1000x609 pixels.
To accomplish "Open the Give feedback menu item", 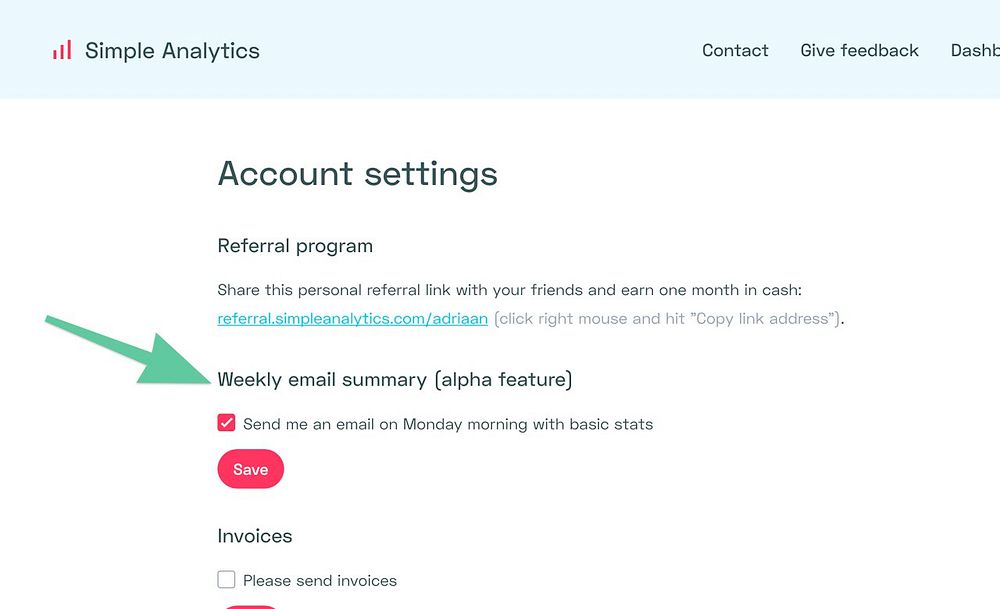I will pyautogui.click(x=859, y=51).
